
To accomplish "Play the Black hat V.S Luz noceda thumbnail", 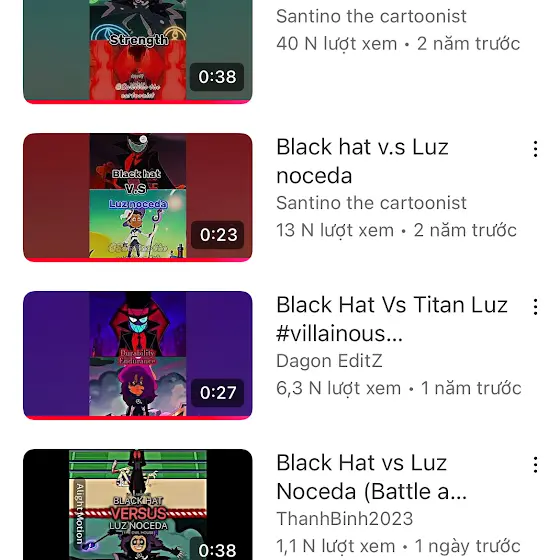I will (x=138, y=197).
